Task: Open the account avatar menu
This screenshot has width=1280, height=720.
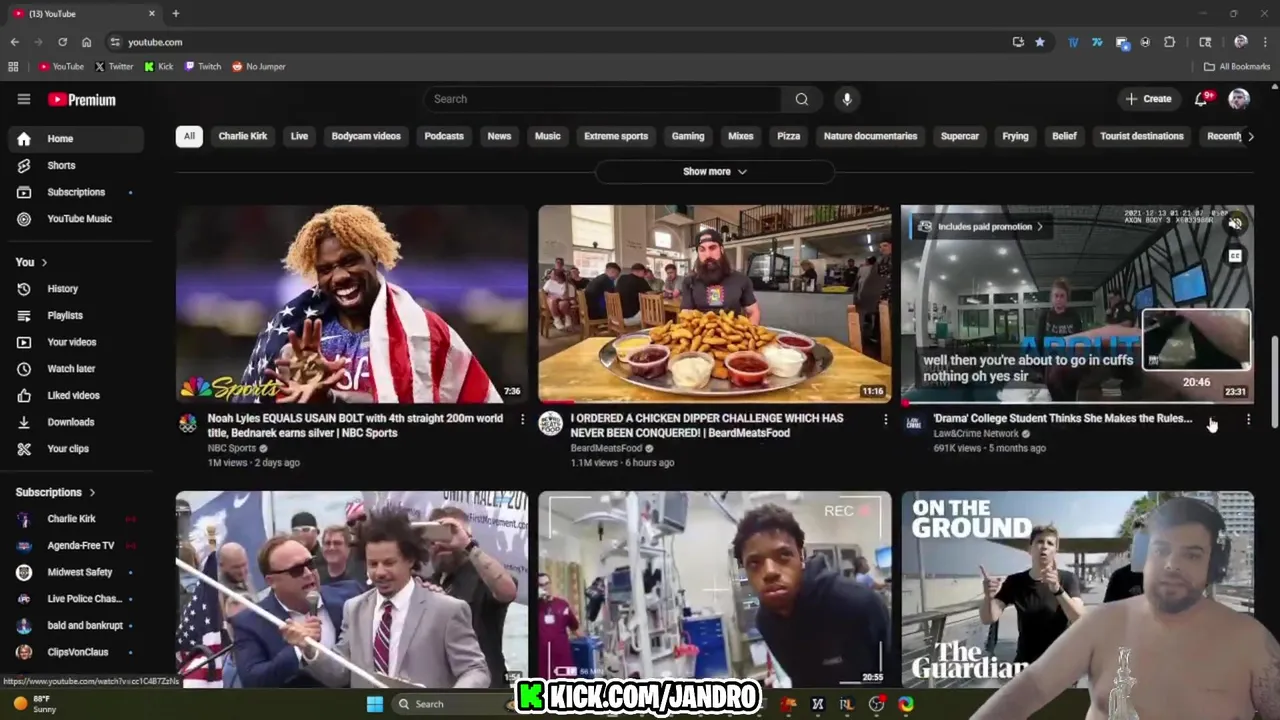Action: pos(1239,98)
